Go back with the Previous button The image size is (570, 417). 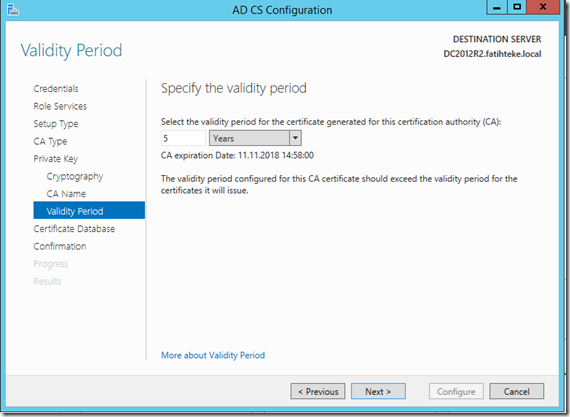click(x=318, y=392)
